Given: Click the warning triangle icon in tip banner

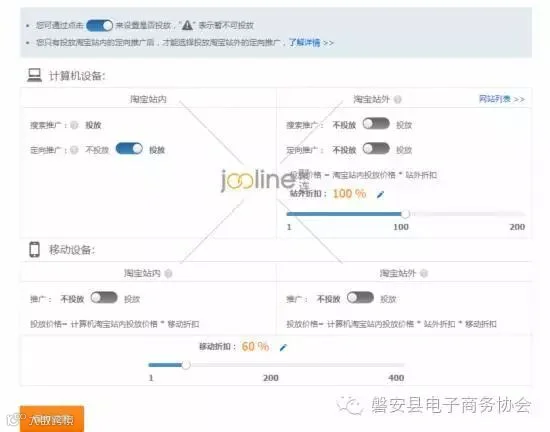Looking at the screenshot, I should click(187, 25).
